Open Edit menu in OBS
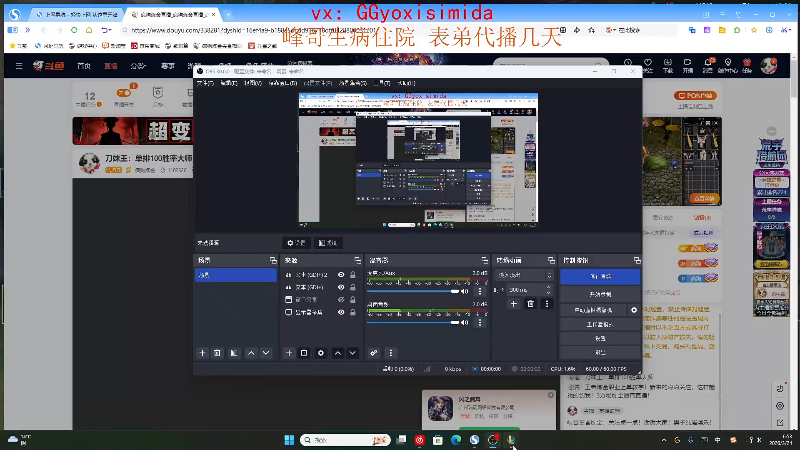 [229, 83]
